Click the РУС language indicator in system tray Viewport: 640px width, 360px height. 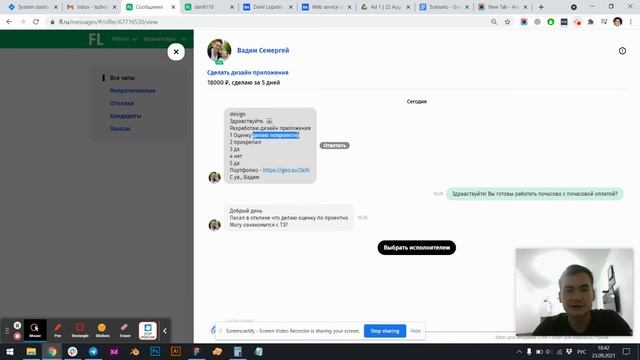click(582, 351)
